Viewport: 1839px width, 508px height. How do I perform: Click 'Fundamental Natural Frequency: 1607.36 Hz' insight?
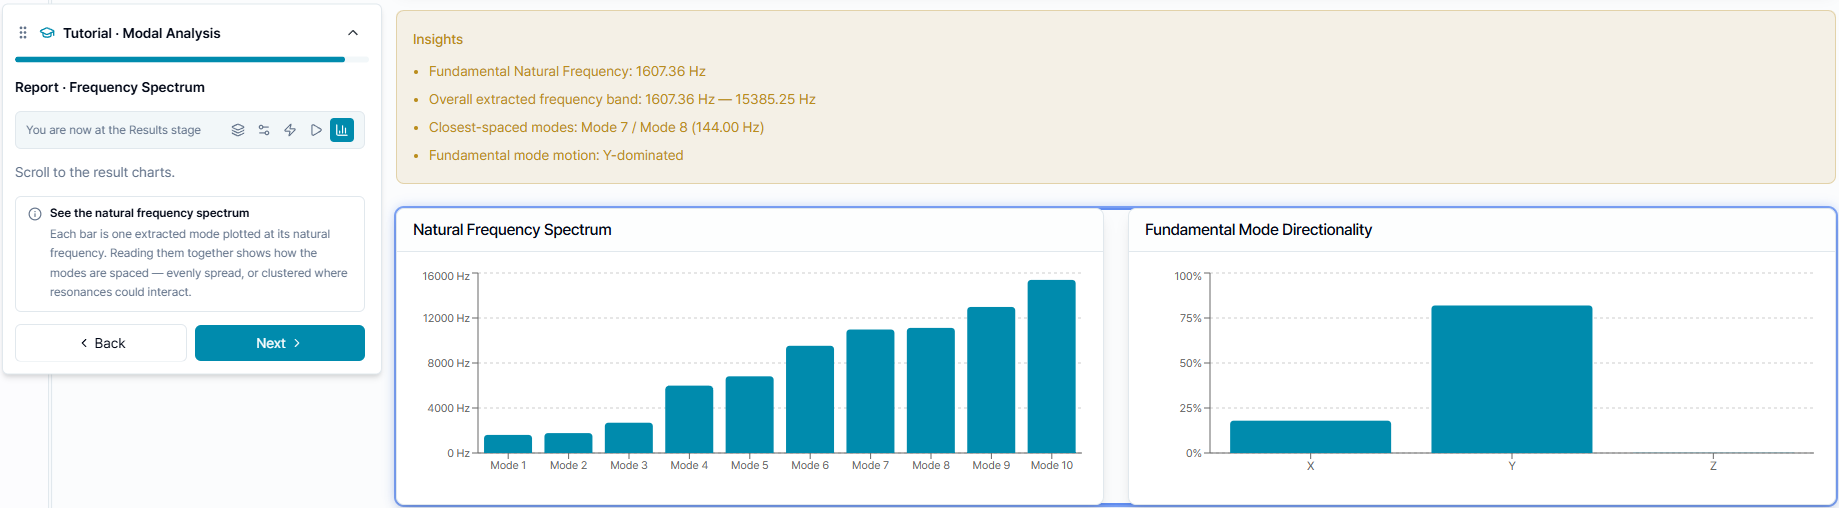567,71
